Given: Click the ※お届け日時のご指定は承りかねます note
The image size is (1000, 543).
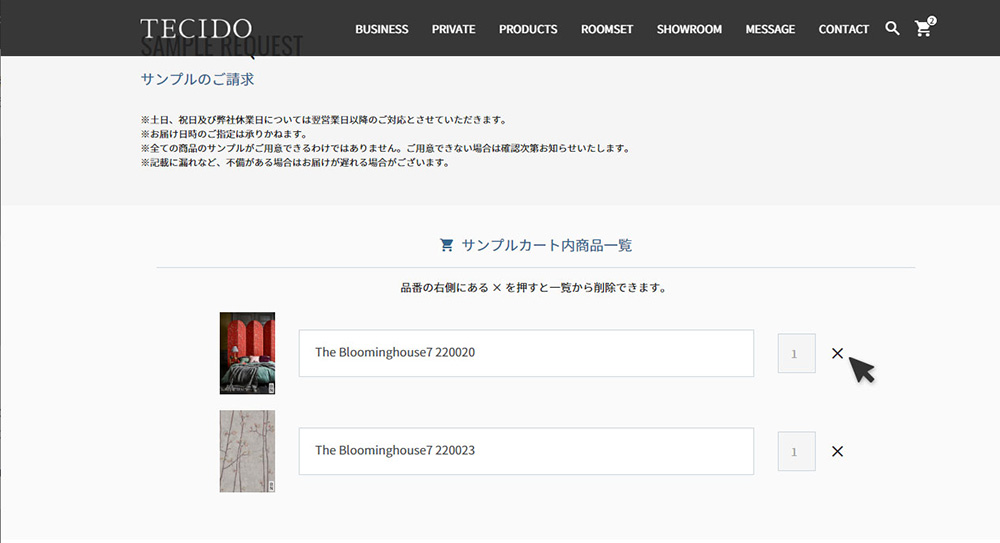Looking at the screenshot, I should (224, 134).
